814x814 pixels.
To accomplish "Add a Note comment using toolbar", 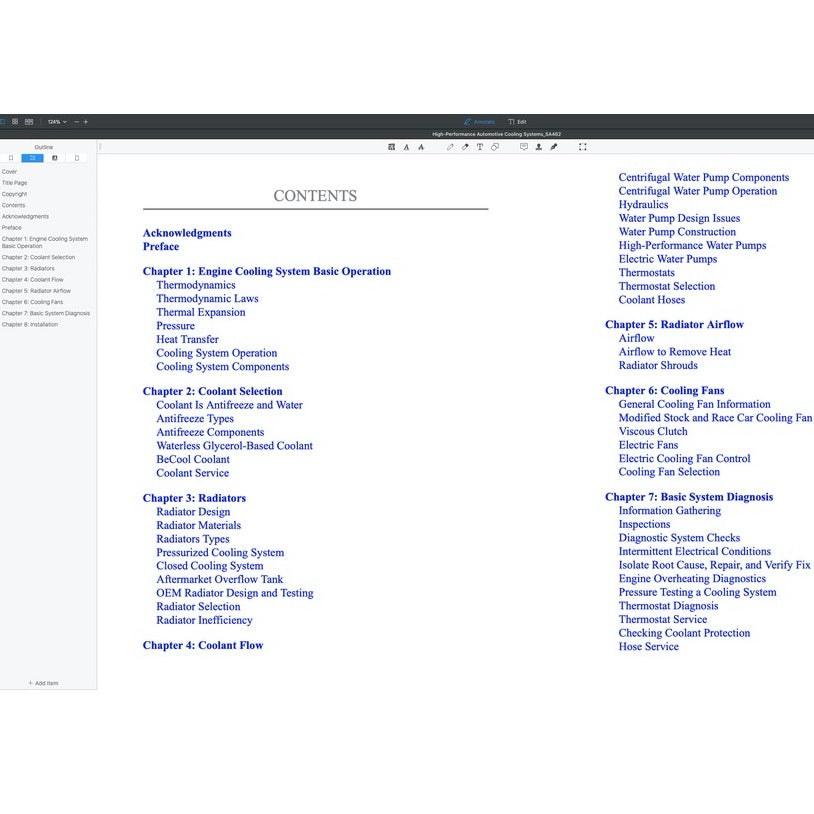I will point(523,147).
